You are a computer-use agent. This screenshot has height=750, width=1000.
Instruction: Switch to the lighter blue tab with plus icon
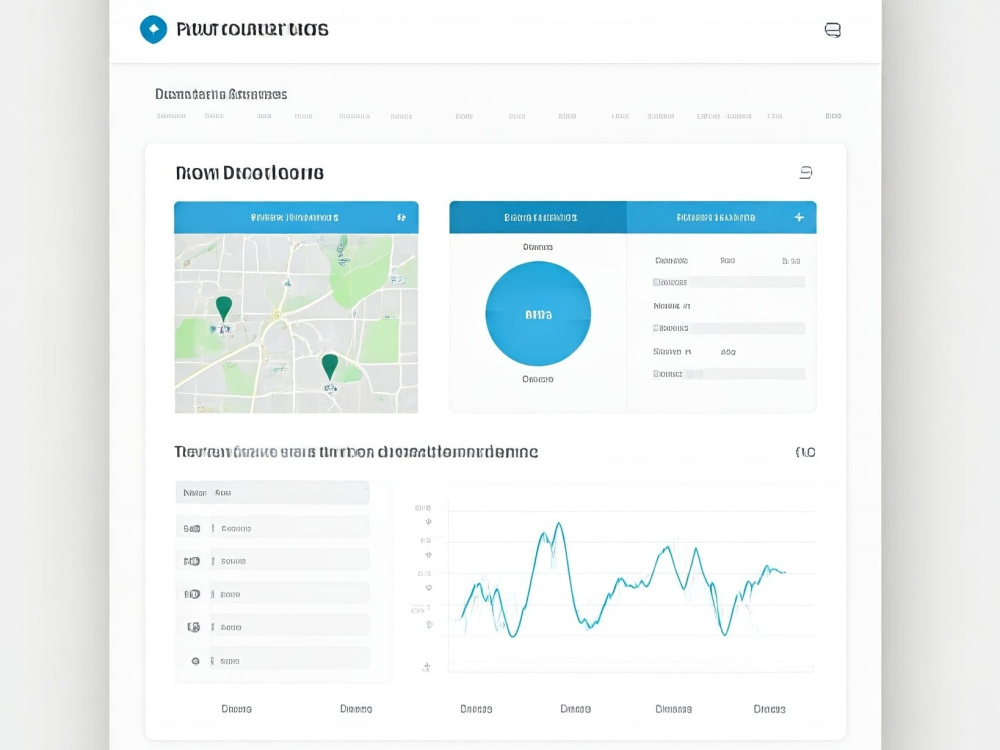(721, 217)
